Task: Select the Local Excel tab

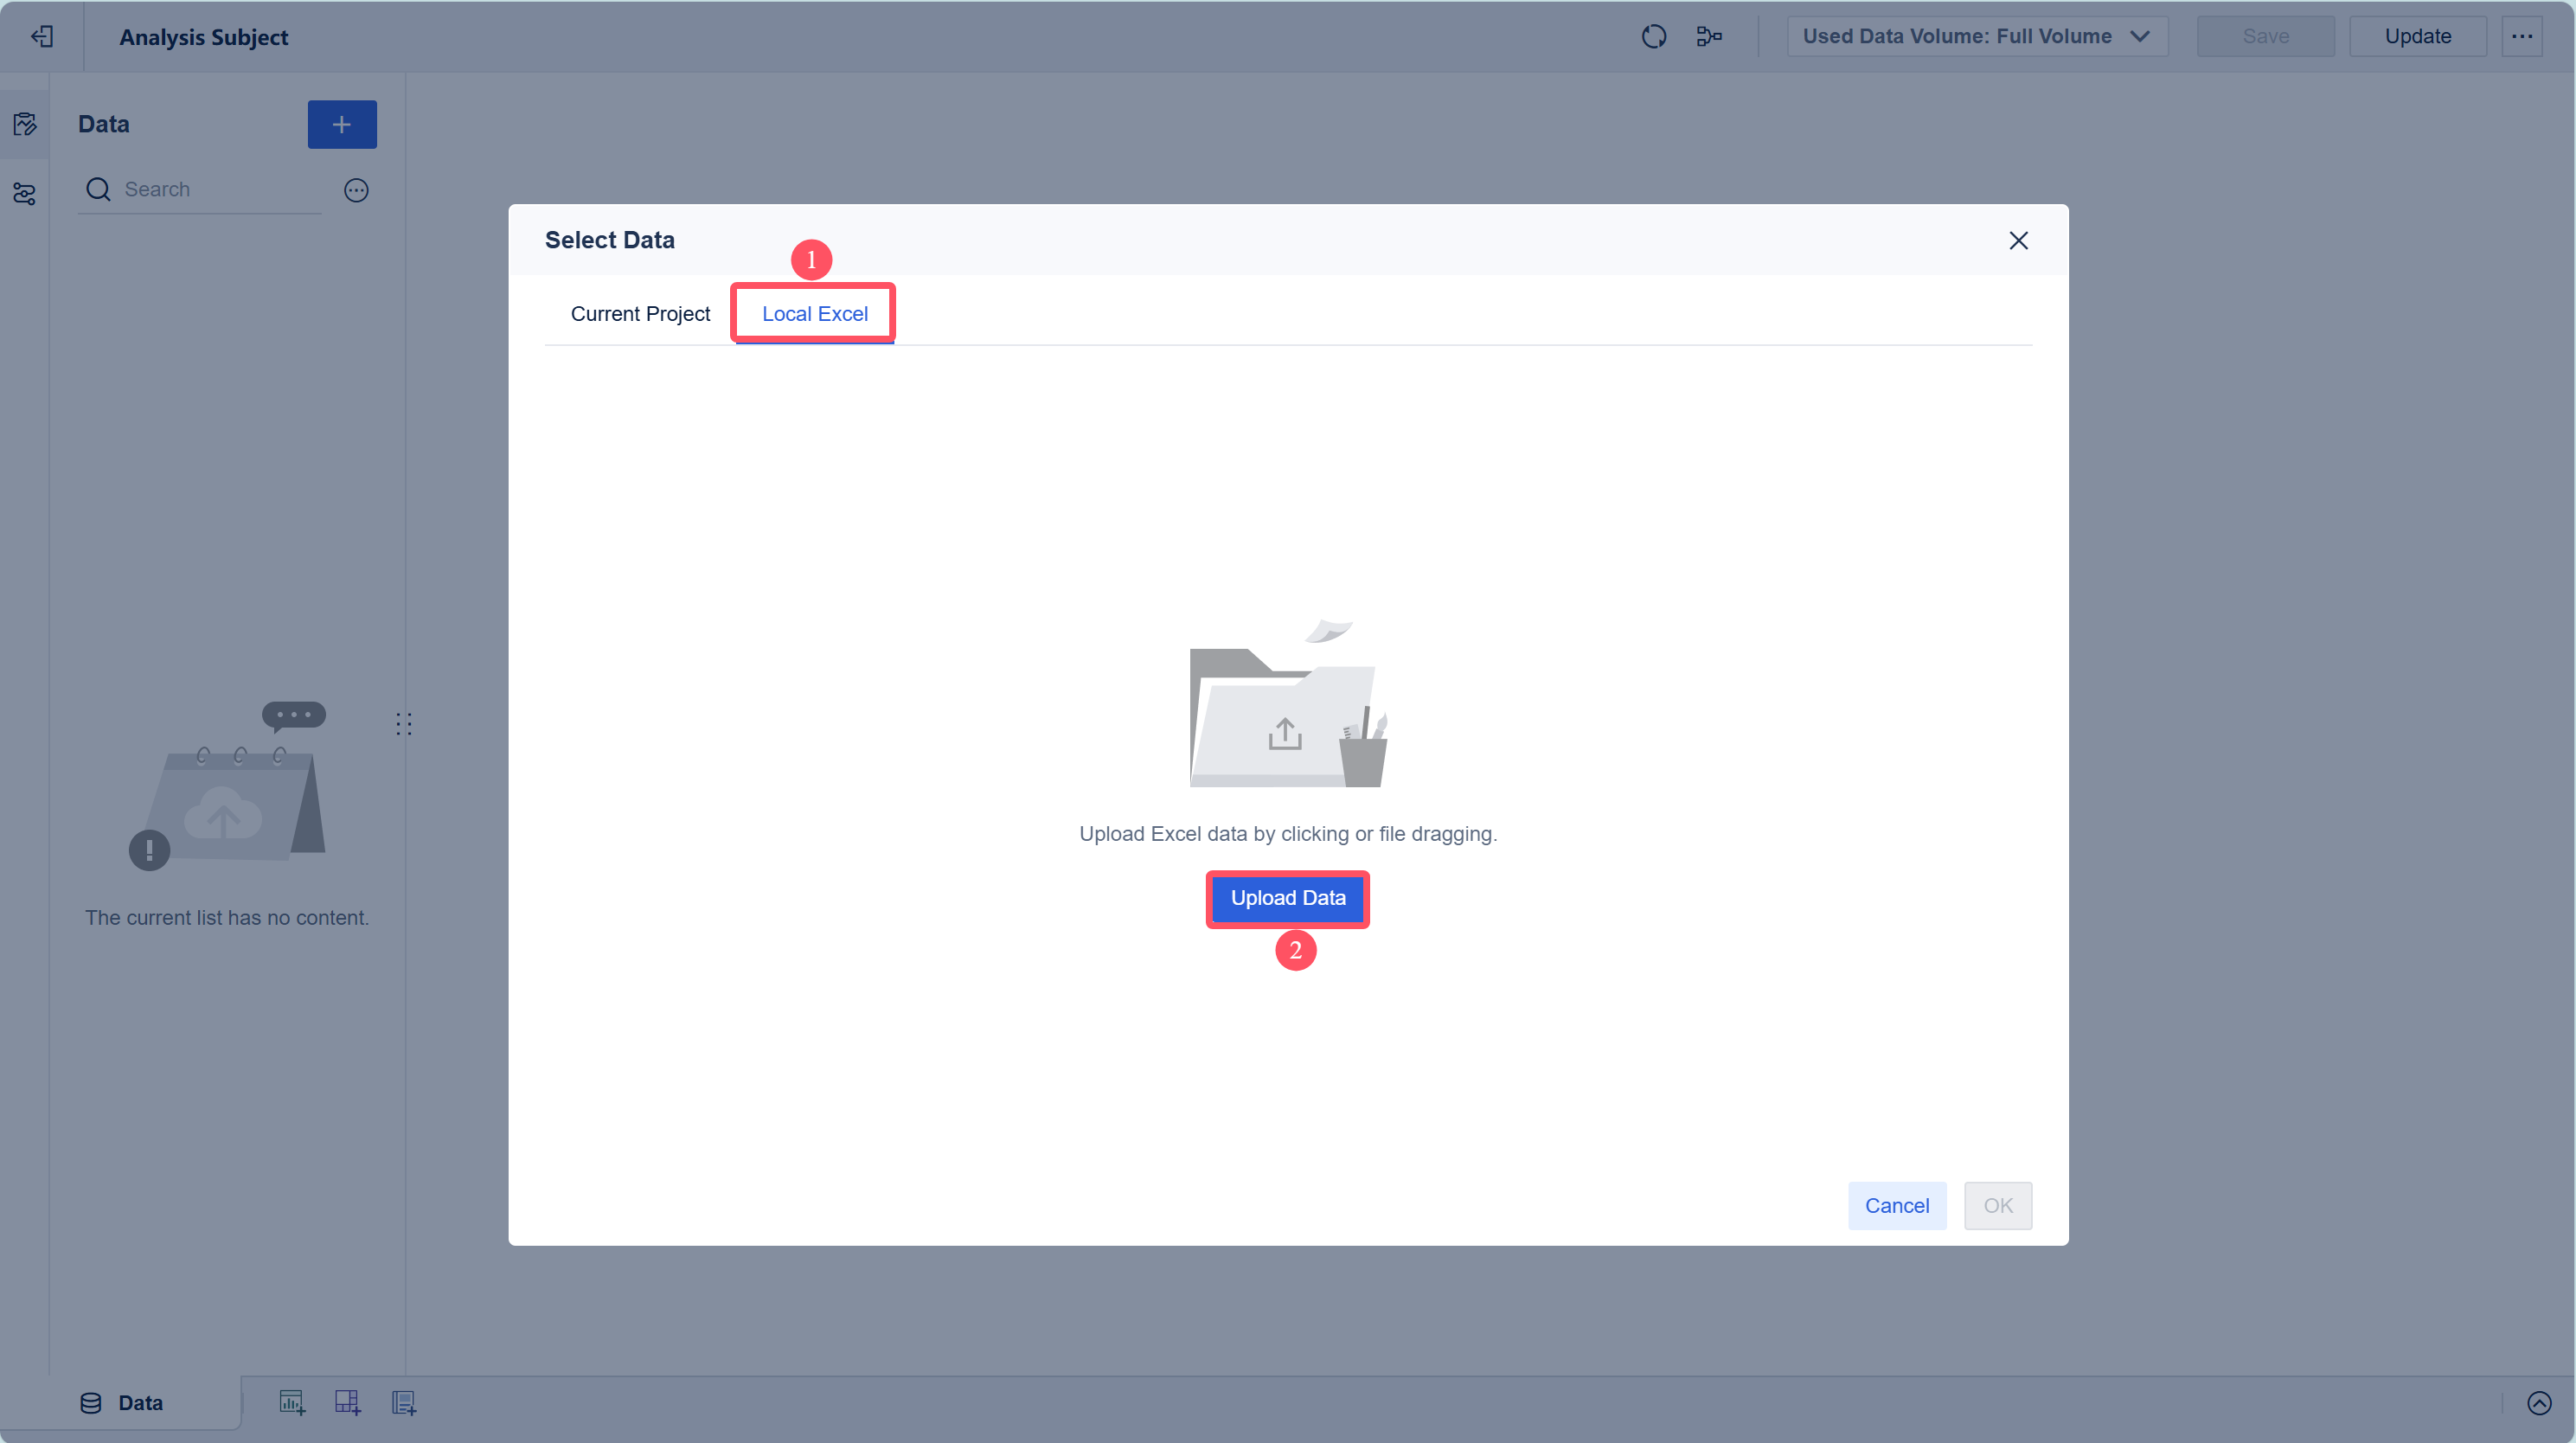Action: pyautogui.click(x=814, y=314)
